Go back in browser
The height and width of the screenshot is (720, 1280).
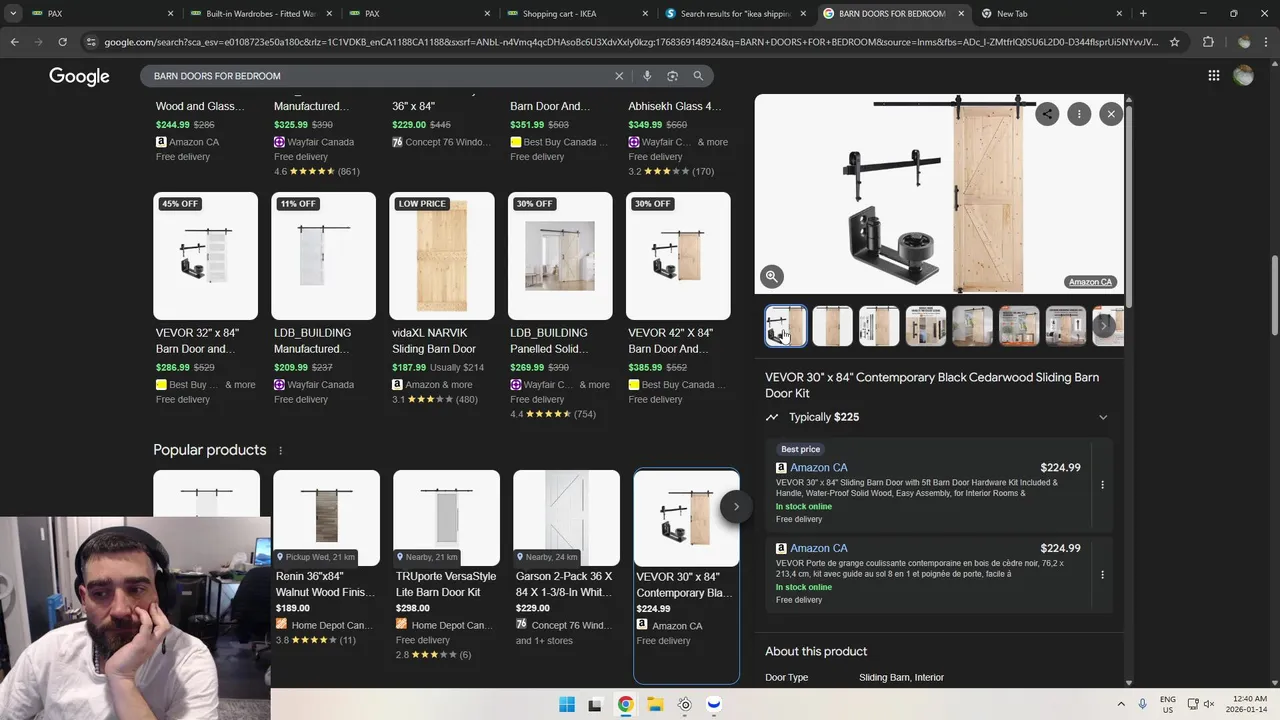pos(15,42)
